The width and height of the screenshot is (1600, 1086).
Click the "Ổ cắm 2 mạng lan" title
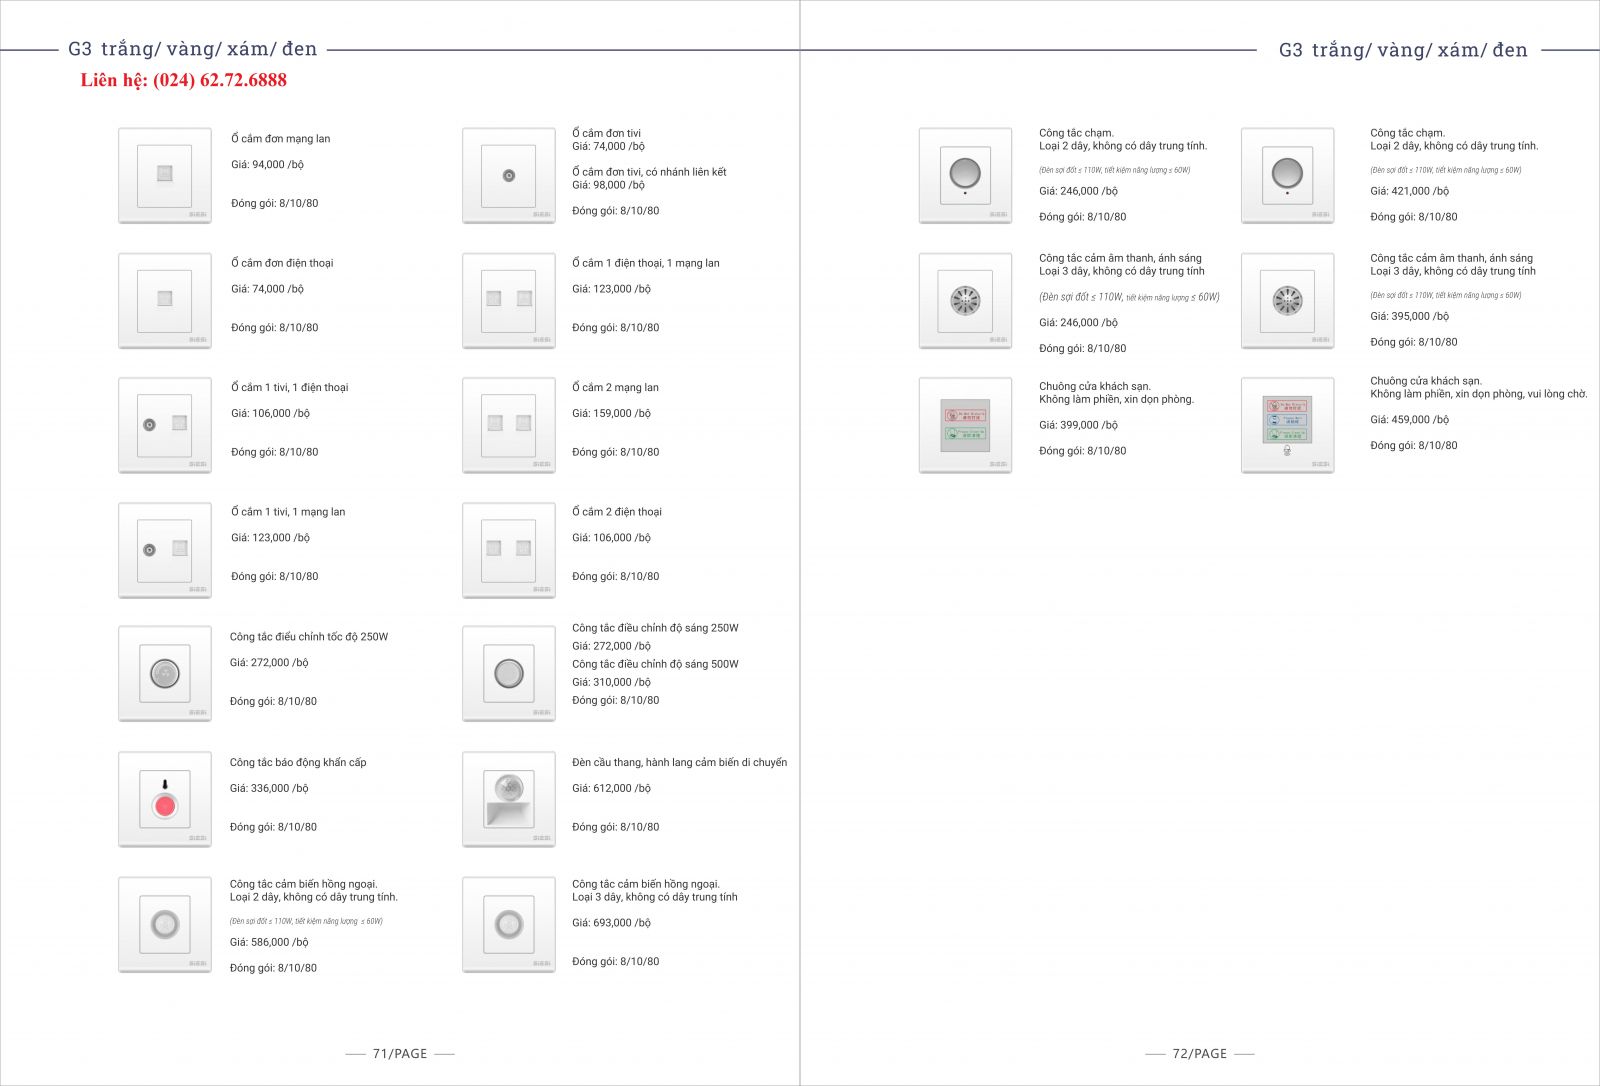pos(615,387)
